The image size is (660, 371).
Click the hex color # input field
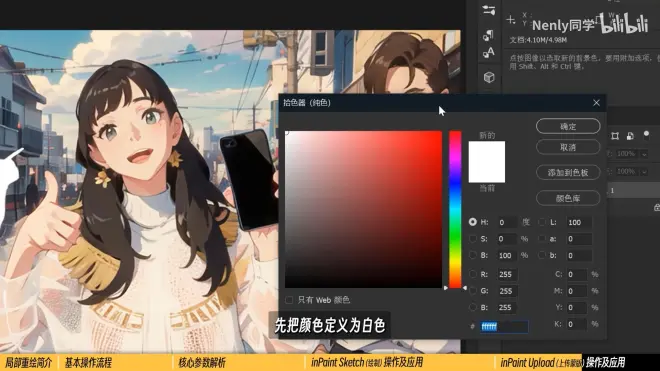coord(504,326)
